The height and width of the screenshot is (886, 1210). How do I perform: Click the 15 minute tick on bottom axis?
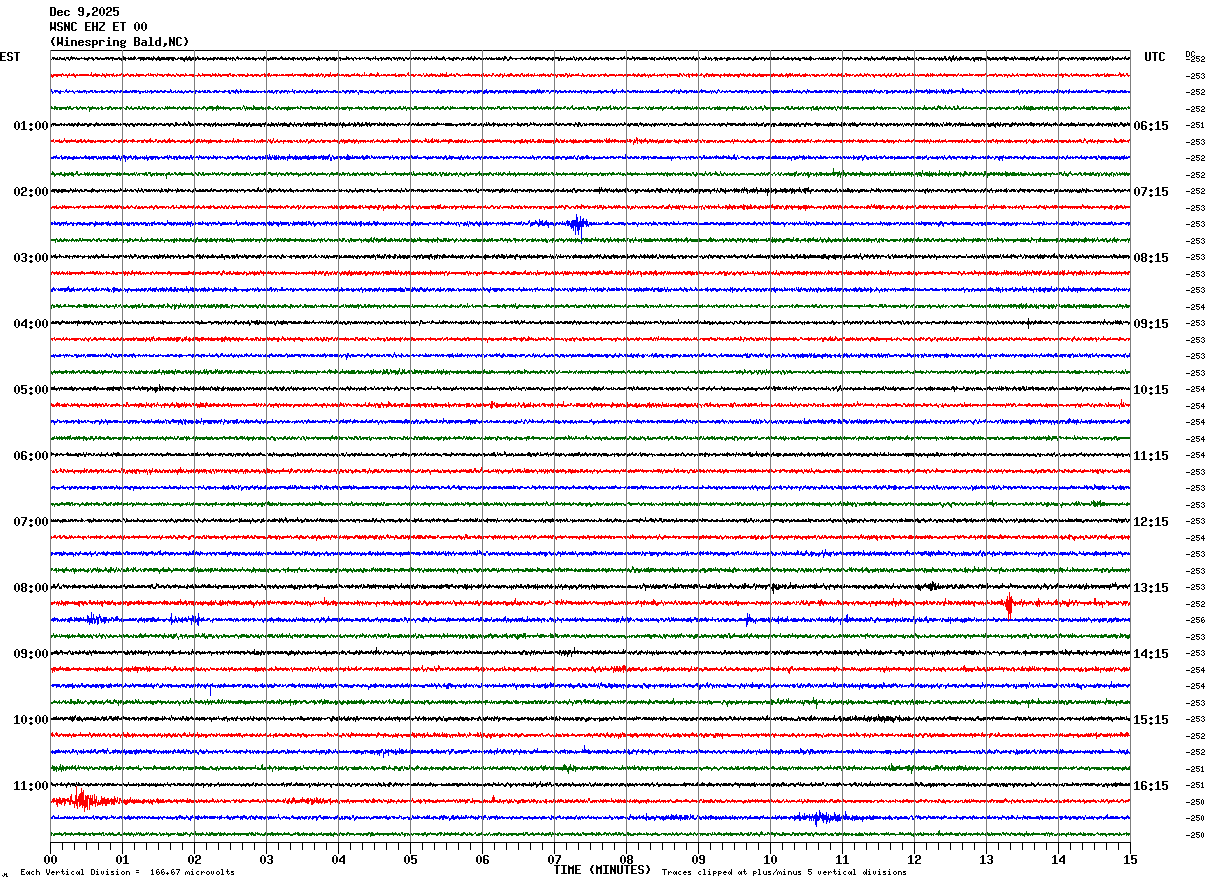1130,859
